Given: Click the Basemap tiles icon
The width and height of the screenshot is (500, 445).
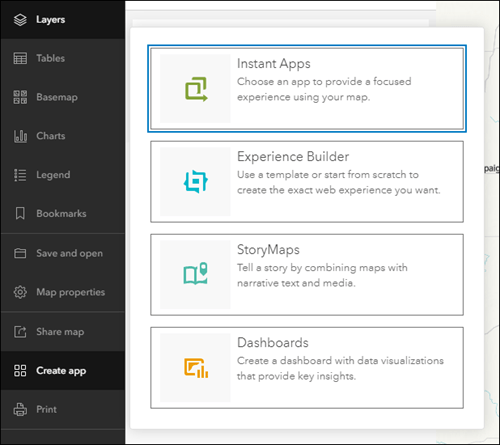Looking at the screenshot, I should point(20,97).
